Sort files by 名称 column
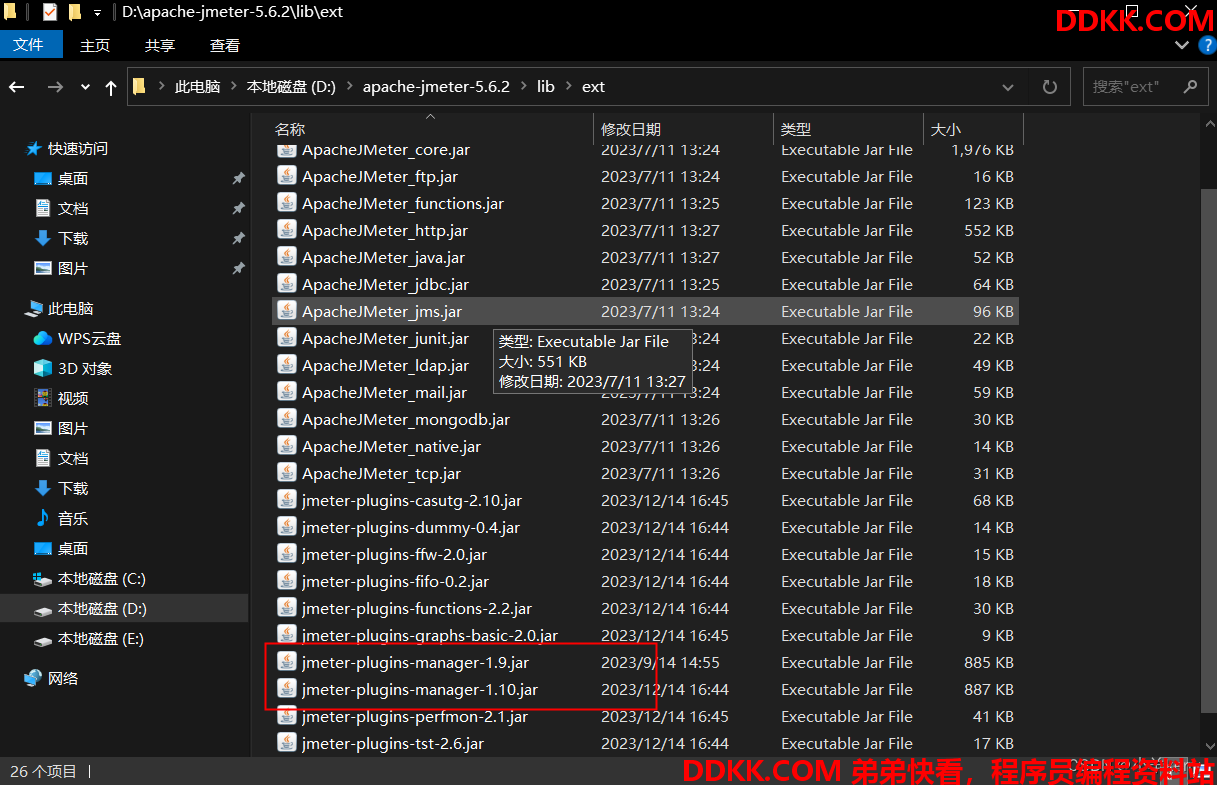Screen dimensions: 1217x785 tap(290, 129)
